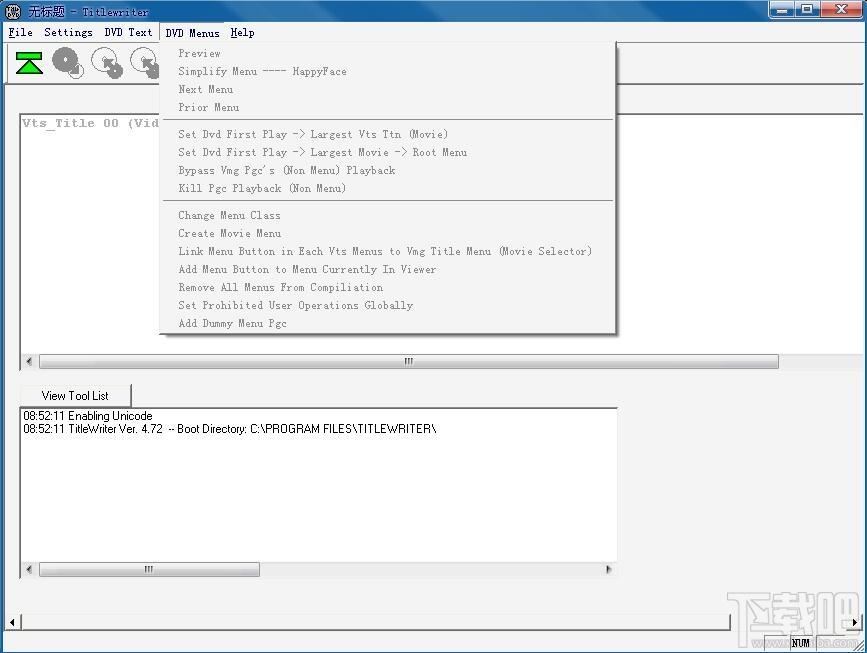Click the solid gray disc toolbar icon
Viewport: 867px width, 653px height.
click(68, 62)
